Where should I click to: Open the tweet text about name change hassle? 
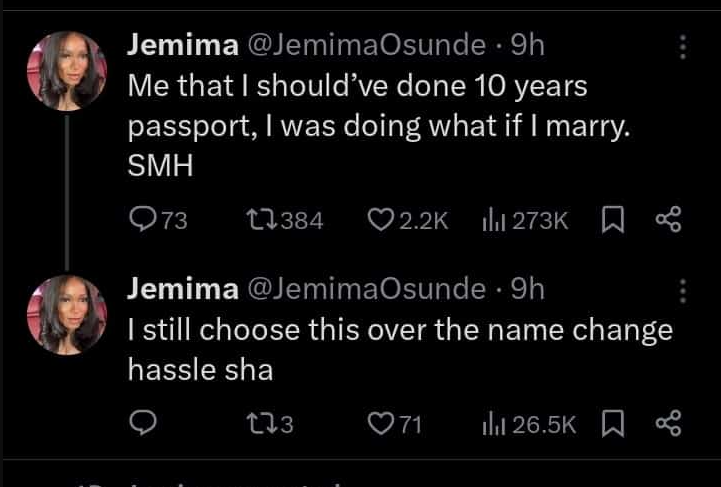(400, 350)
